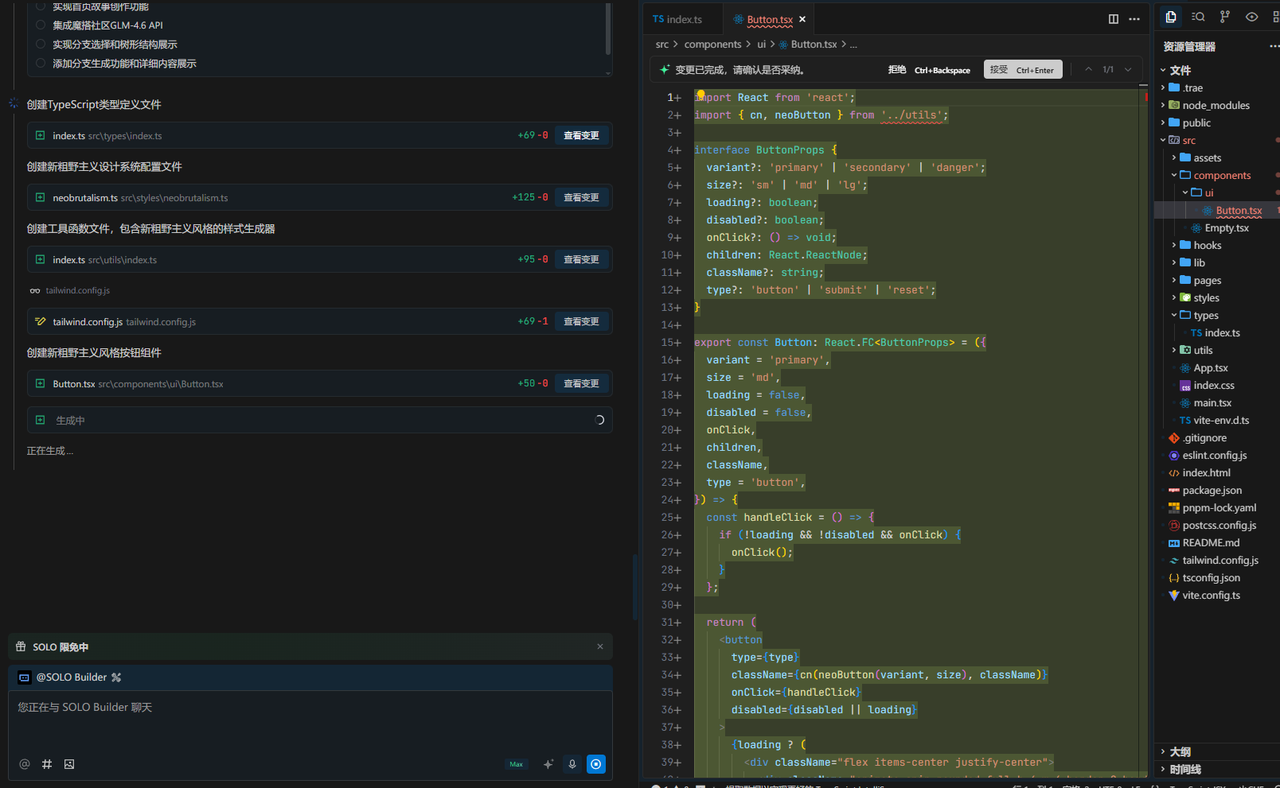Click the @ mention icon in chat input
Viewport: 1280px width, 788px height.
tap(25, 764)
